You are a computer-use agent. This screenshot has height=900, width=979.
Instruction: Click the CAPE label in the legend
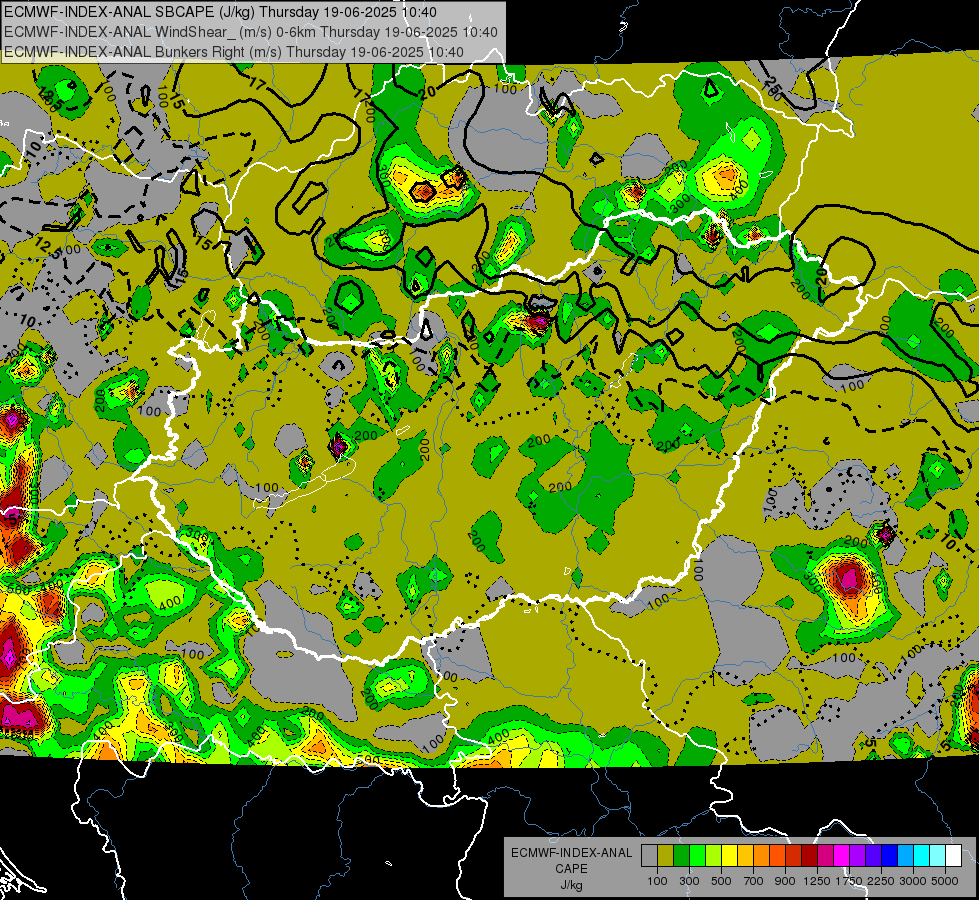point(571,869)
